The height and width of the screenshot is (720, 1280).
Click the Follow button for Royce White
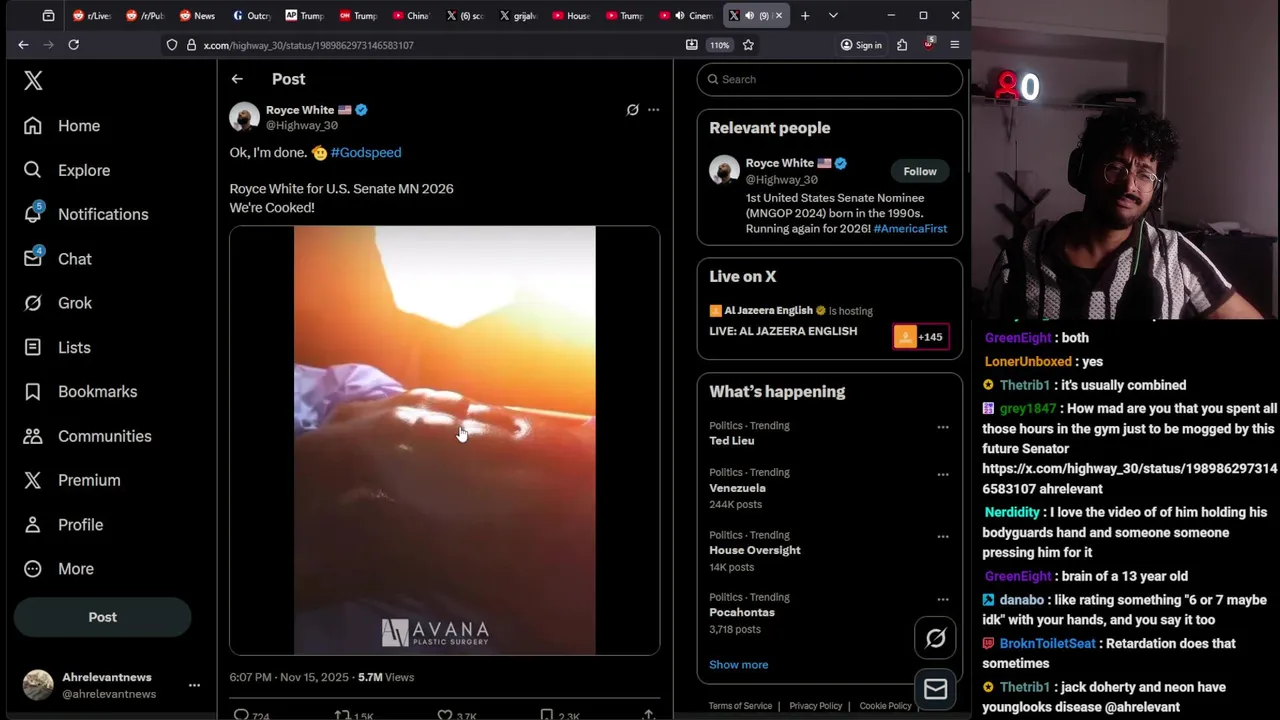(920, 171)
